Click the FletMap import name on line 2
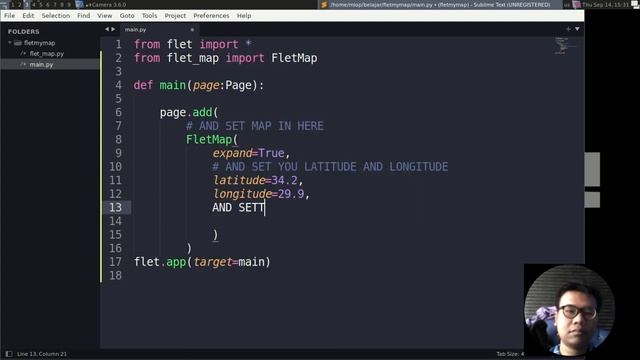The width and height of the screenshot is (640, 360). click(294, 58)
